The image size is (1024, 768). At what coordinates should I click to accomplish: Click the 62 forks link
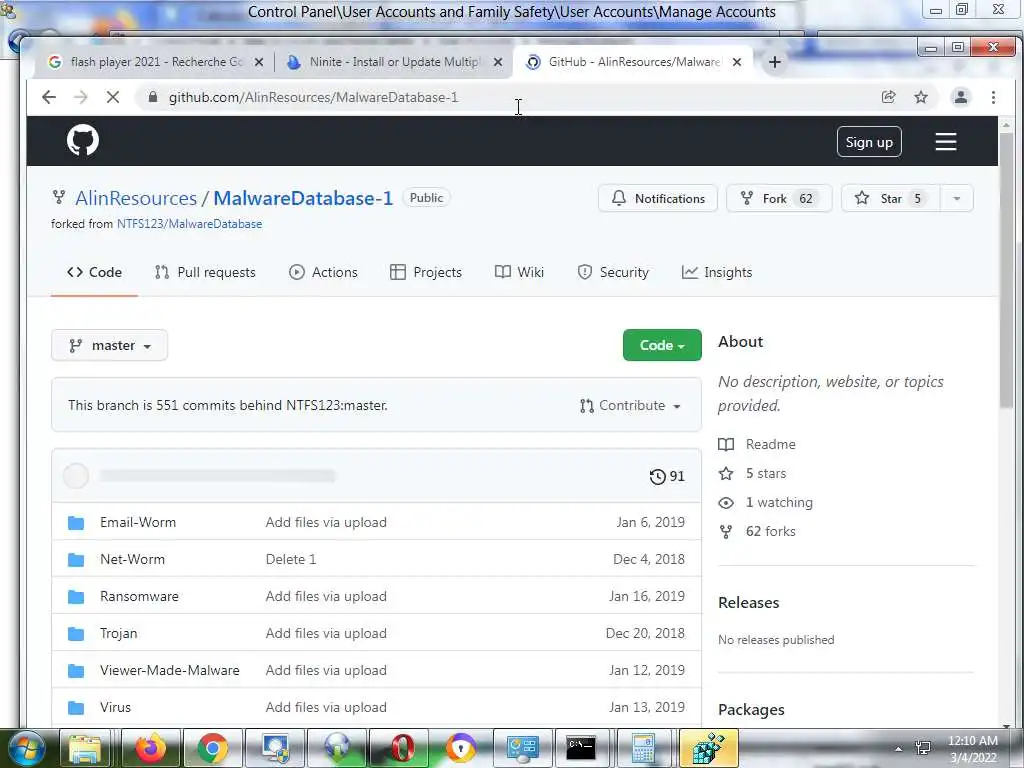coord(758,532)
